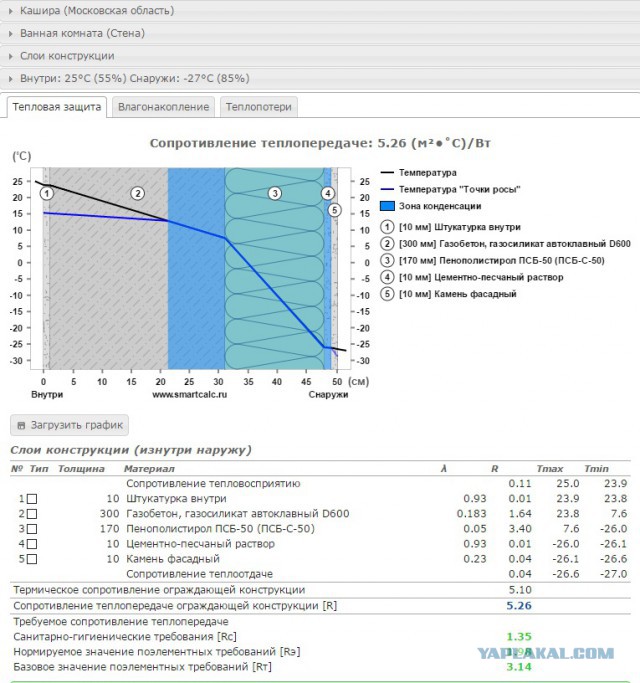
Task: Switch to the Тепловая защита tab
Action: tap(57, 107)
